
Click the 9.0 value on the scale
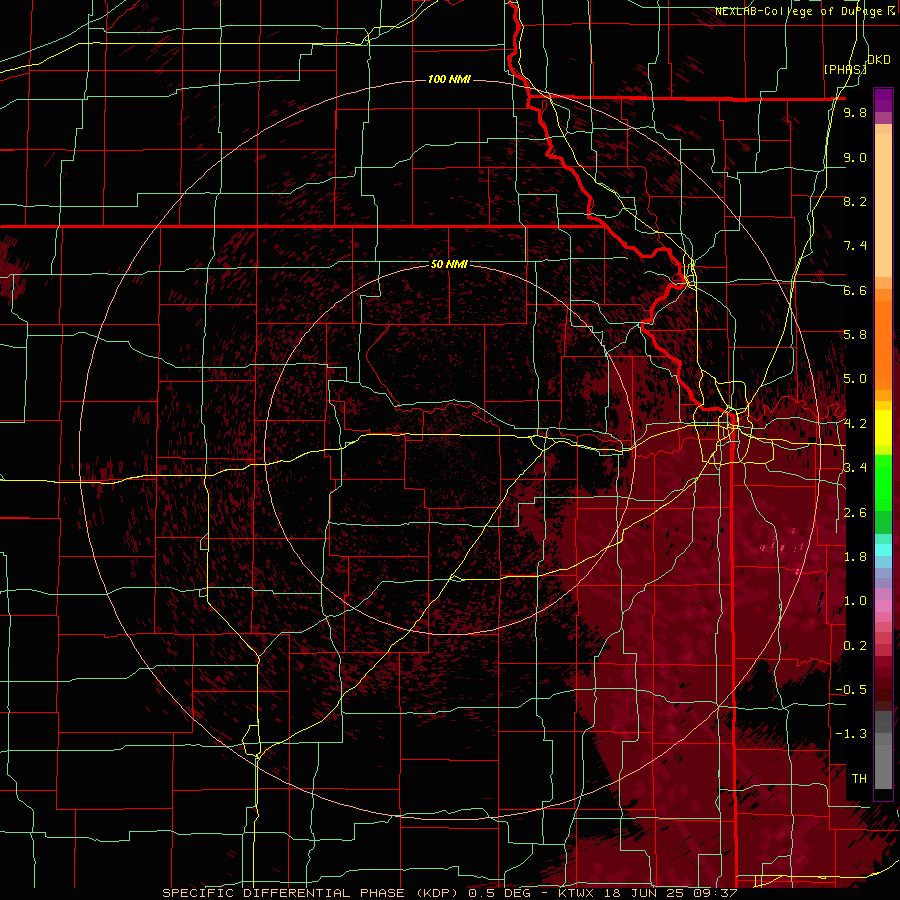855,157
